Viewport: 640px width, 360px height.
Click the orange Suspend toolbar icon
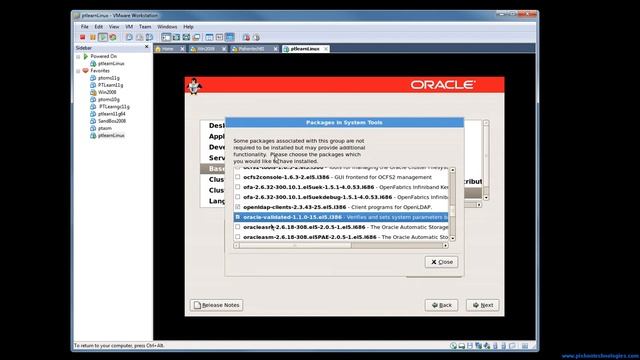click(x=93, y=37)
